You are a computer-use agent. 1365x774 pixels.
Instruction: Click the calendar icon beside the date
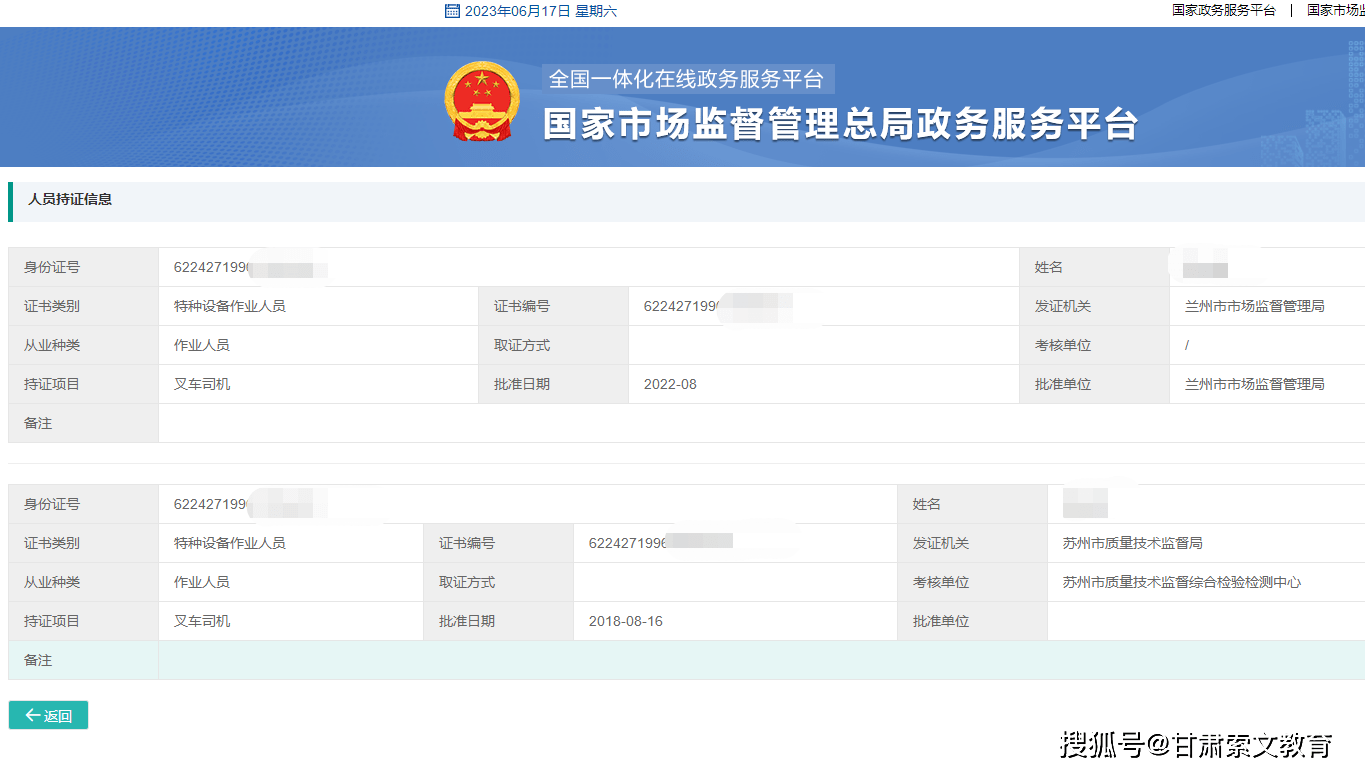point(452,11)
